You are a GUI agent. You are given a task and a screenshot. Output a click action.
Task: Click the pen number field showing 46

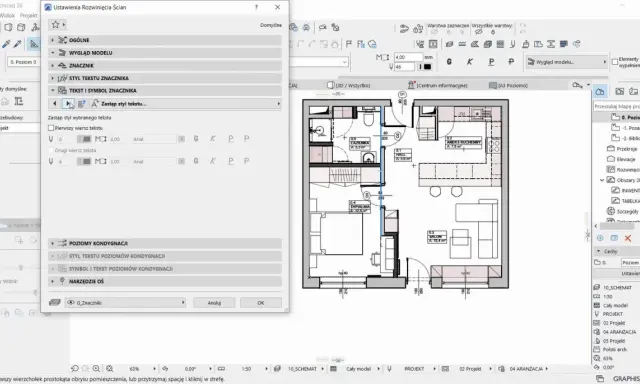[x=404, y=67]
